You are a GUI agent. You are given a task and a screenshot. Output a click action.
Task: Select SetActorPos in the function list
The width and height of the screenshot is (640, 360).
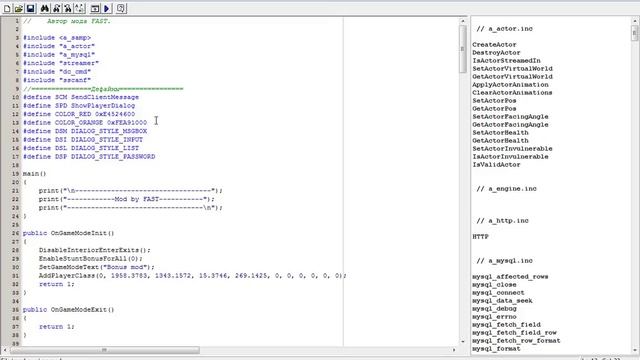click(x=494, y=100)
